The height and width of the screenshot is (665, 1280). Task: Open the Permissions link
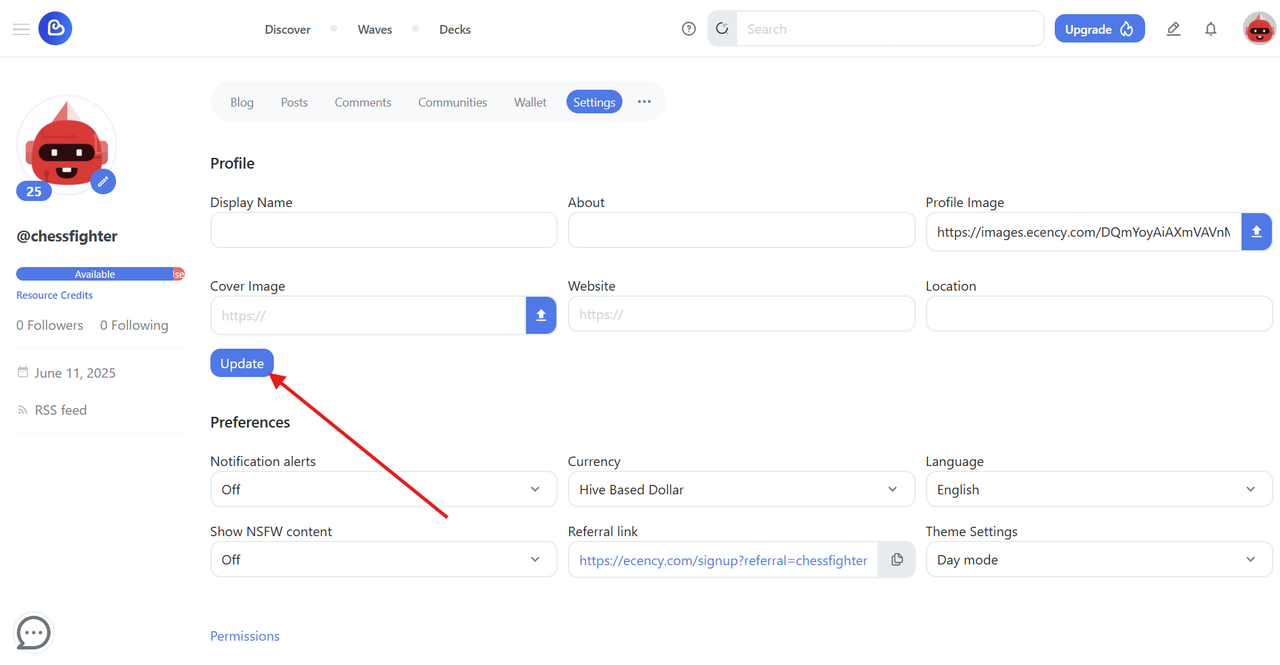[x=245, y=636]
